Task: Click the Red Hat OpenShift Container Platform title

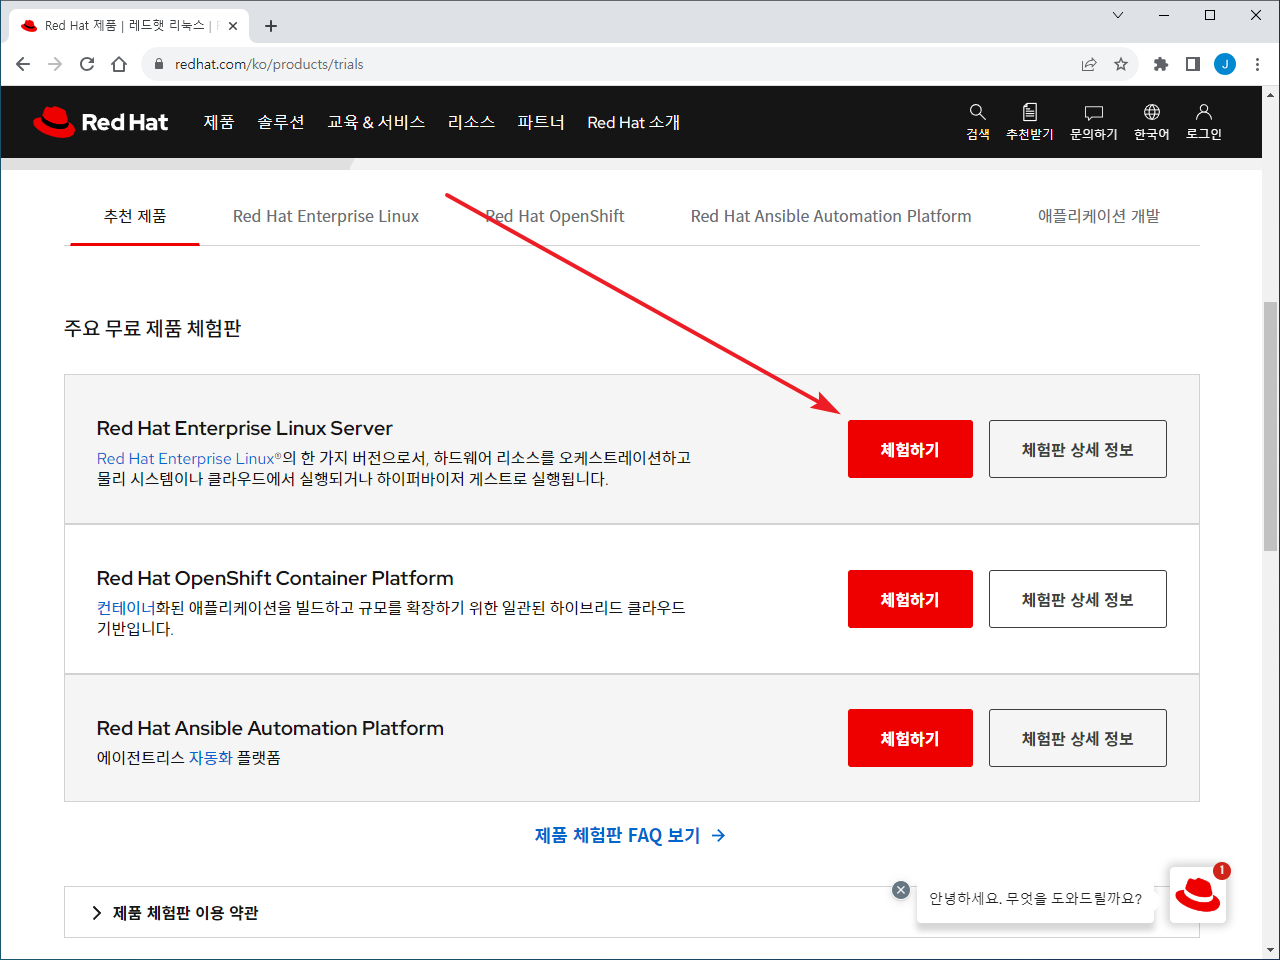Action: point(275,578)
